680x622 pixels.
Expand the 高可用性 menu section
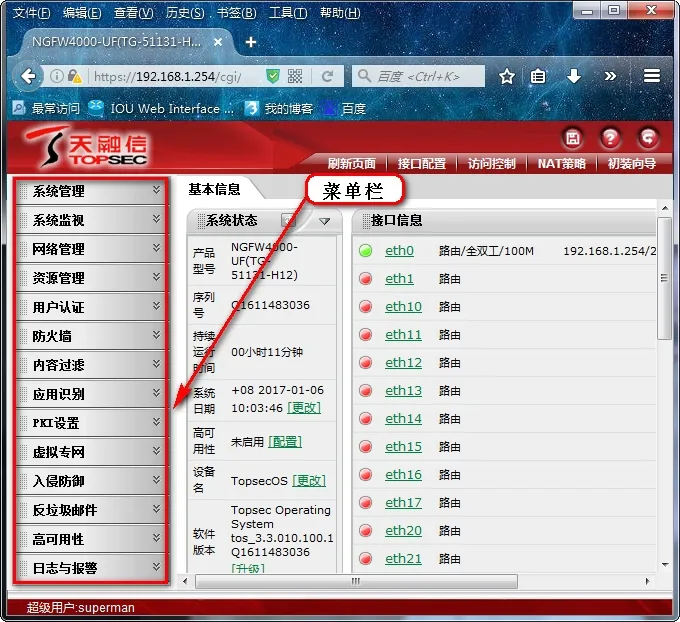(91, 539)
